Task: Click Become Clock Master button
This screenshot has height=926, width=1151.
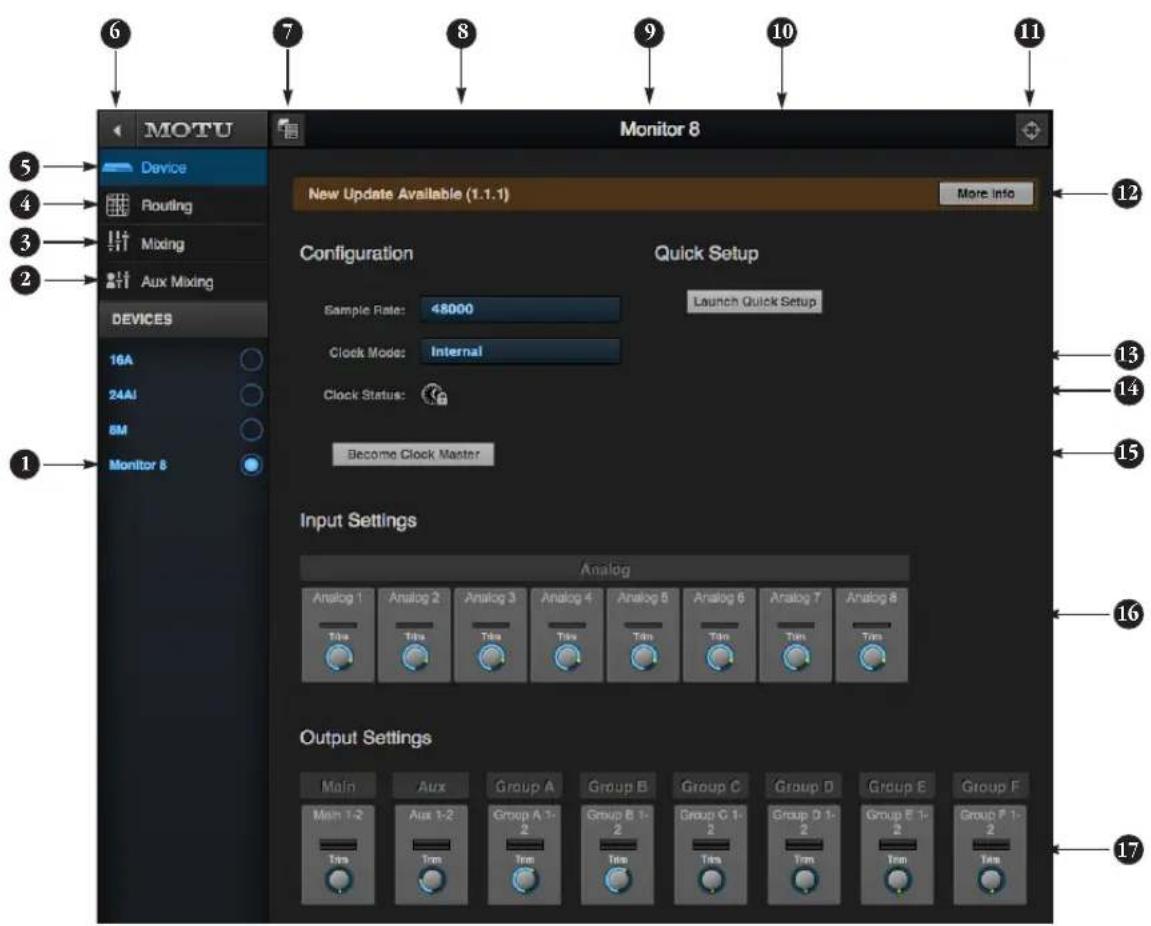Action: [413, 455]
